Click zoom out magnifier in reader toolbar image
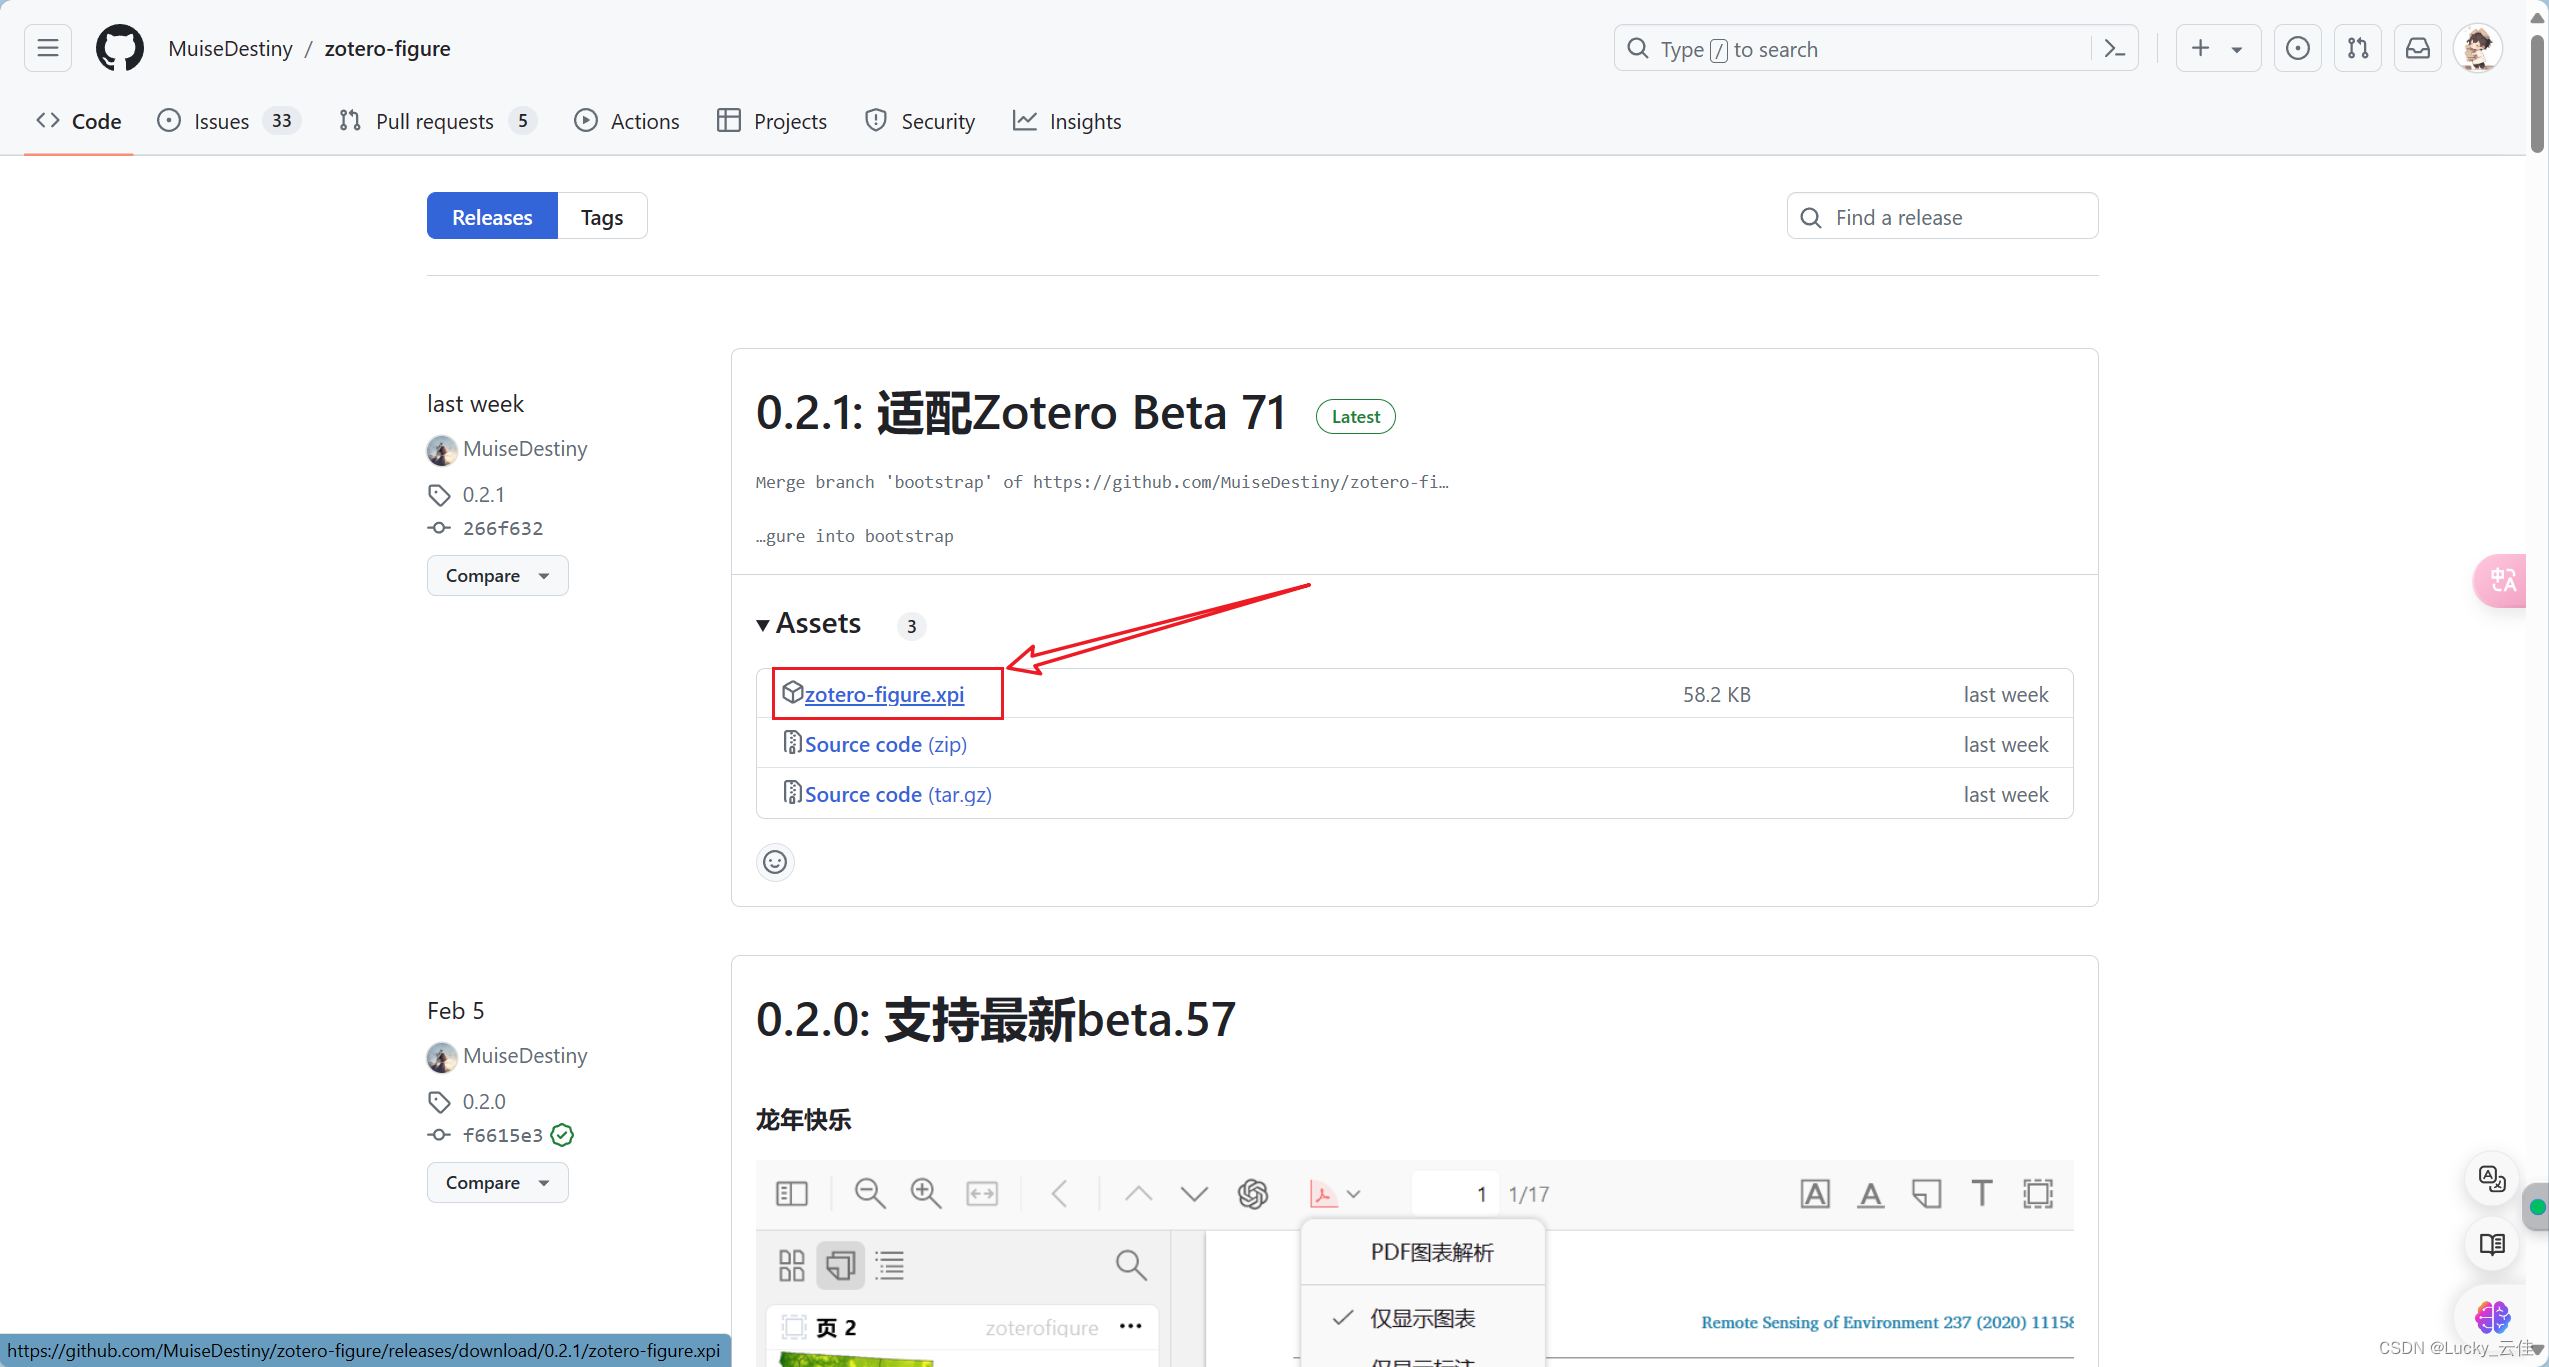Image resolution: width=2549 pixels, height=1367 pixels. point(869,1193)
